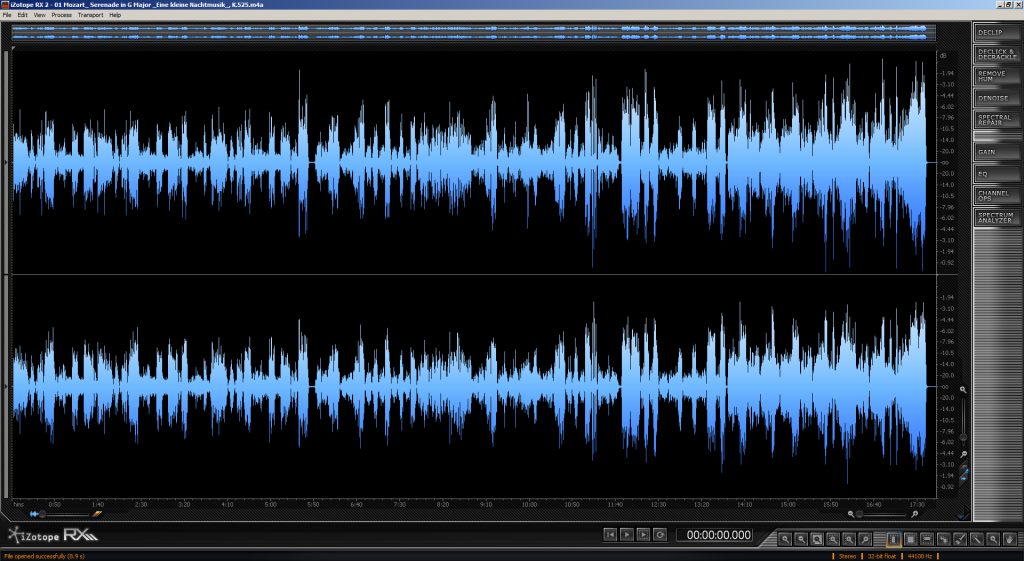Click the zoom out full (mirrored magnifier) icon
Screen dimensions: 1024x561
click(x=865, y=539)
